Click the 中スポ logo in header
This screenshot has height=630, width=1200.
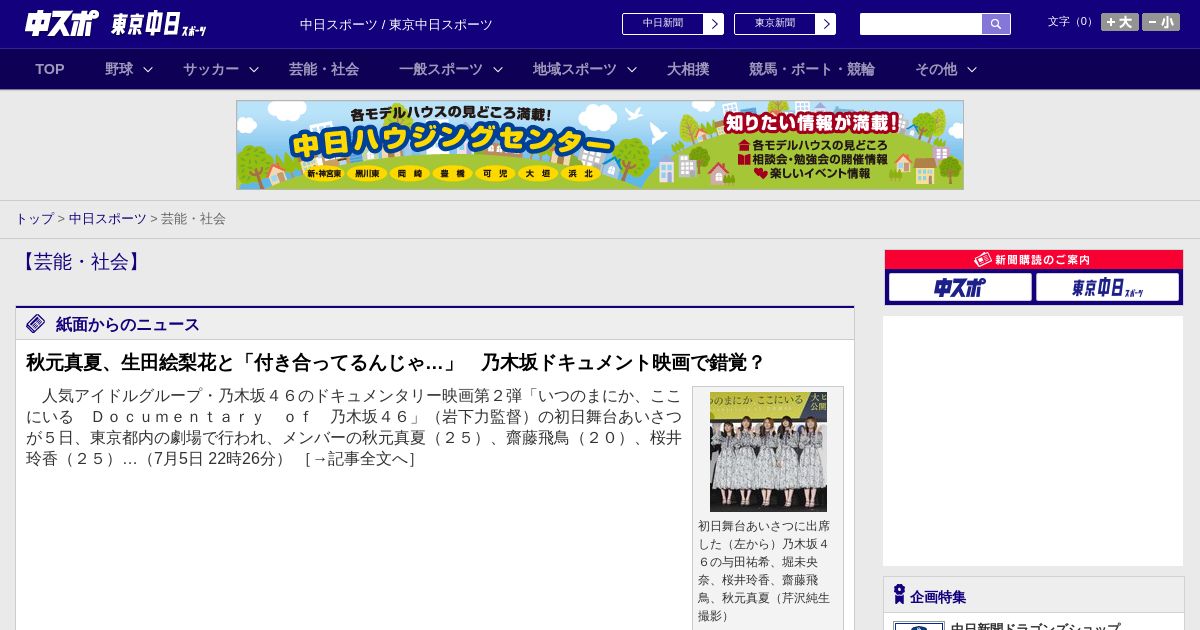62,23
